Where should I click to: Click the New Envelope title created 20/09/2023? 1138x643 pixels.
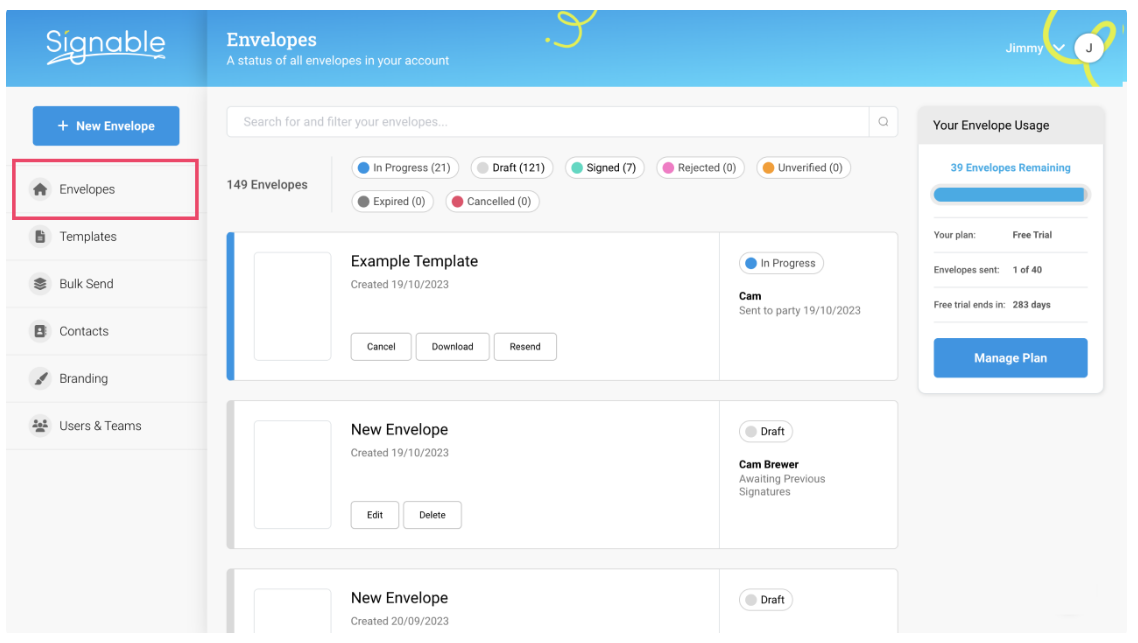coord(399,598)
